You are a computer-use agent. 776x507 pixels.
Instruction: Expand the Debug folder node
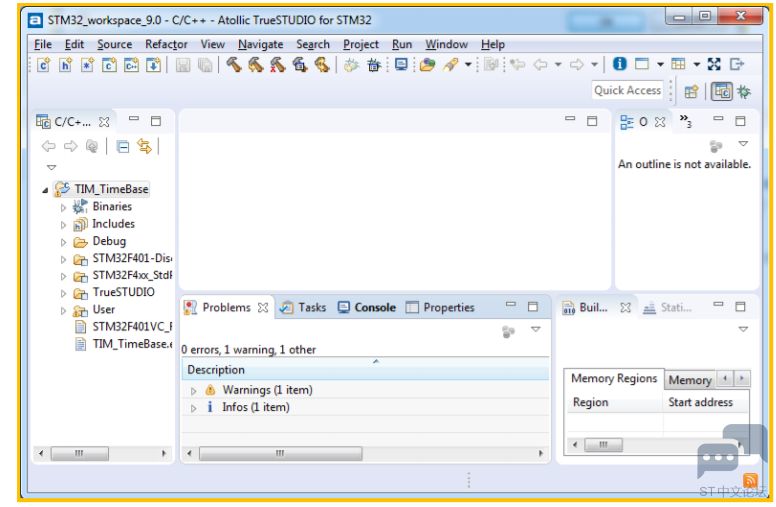pyautogui.click(x=63, y=242)
